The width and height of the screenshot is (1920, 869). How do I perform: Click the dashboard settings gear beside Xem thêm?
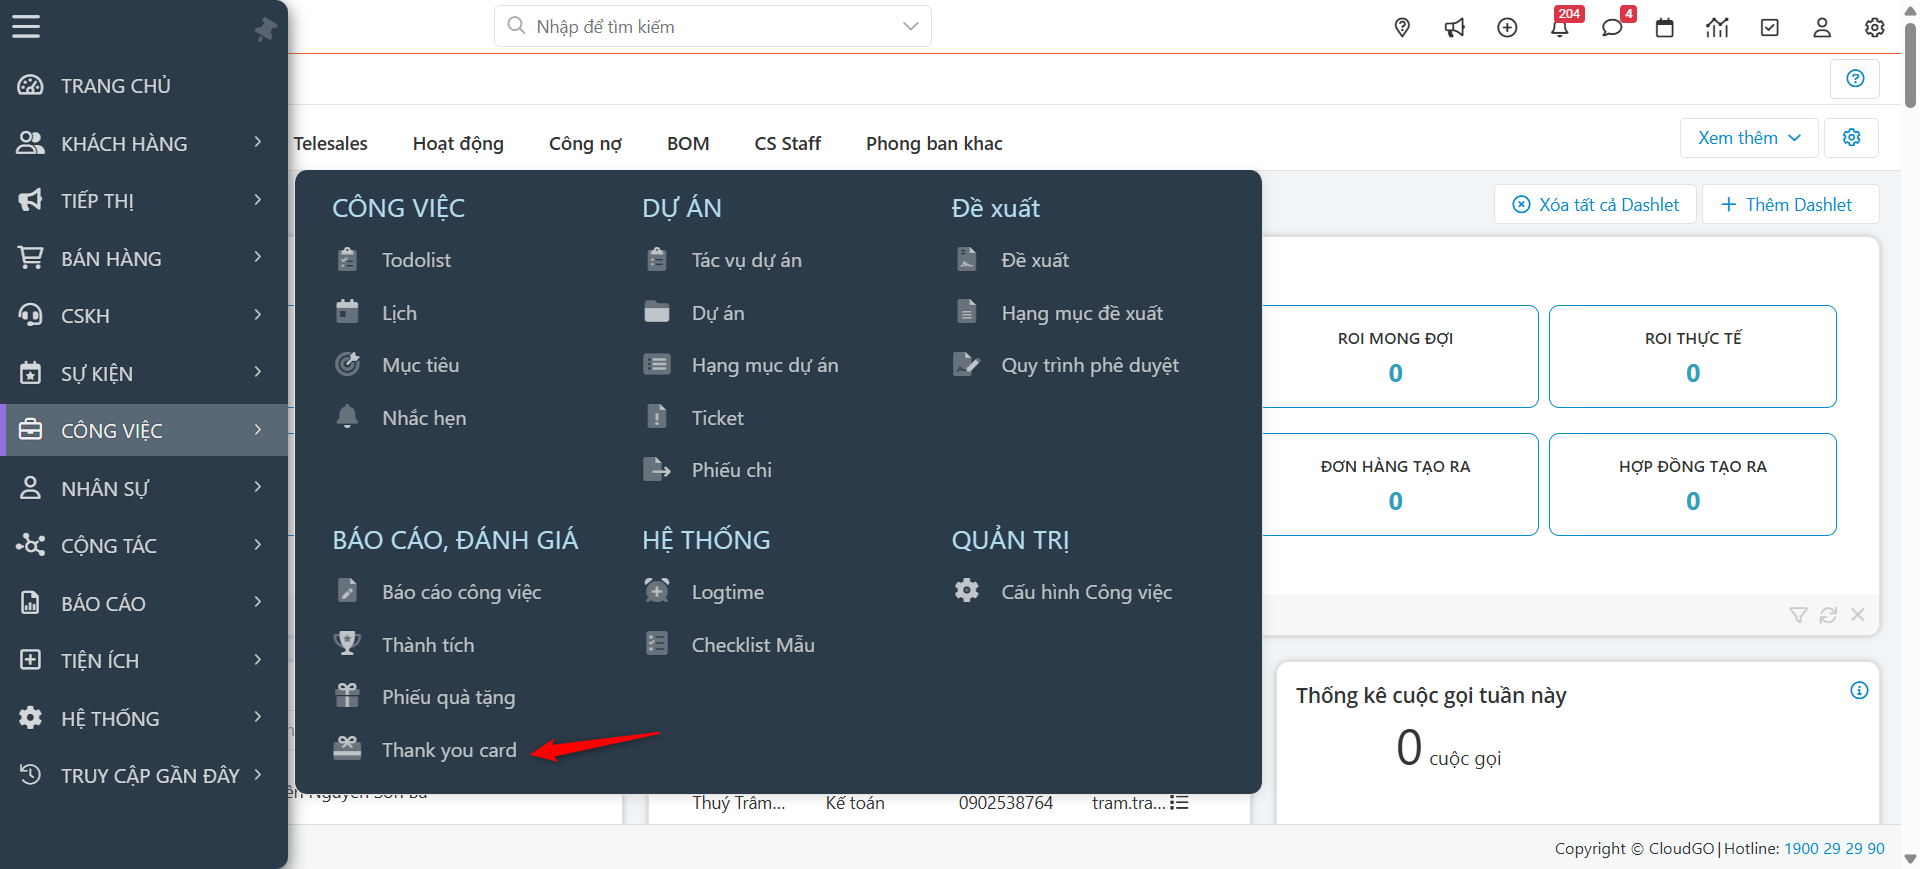pyautogui.click(x=1852, y=138)
